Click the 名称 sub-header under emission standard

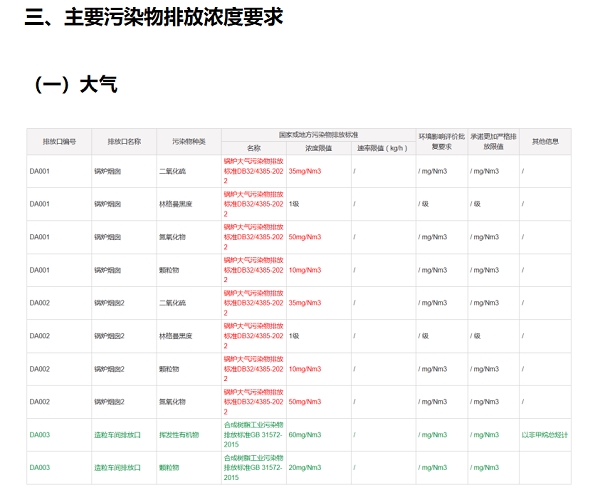(x=254, y=148)
